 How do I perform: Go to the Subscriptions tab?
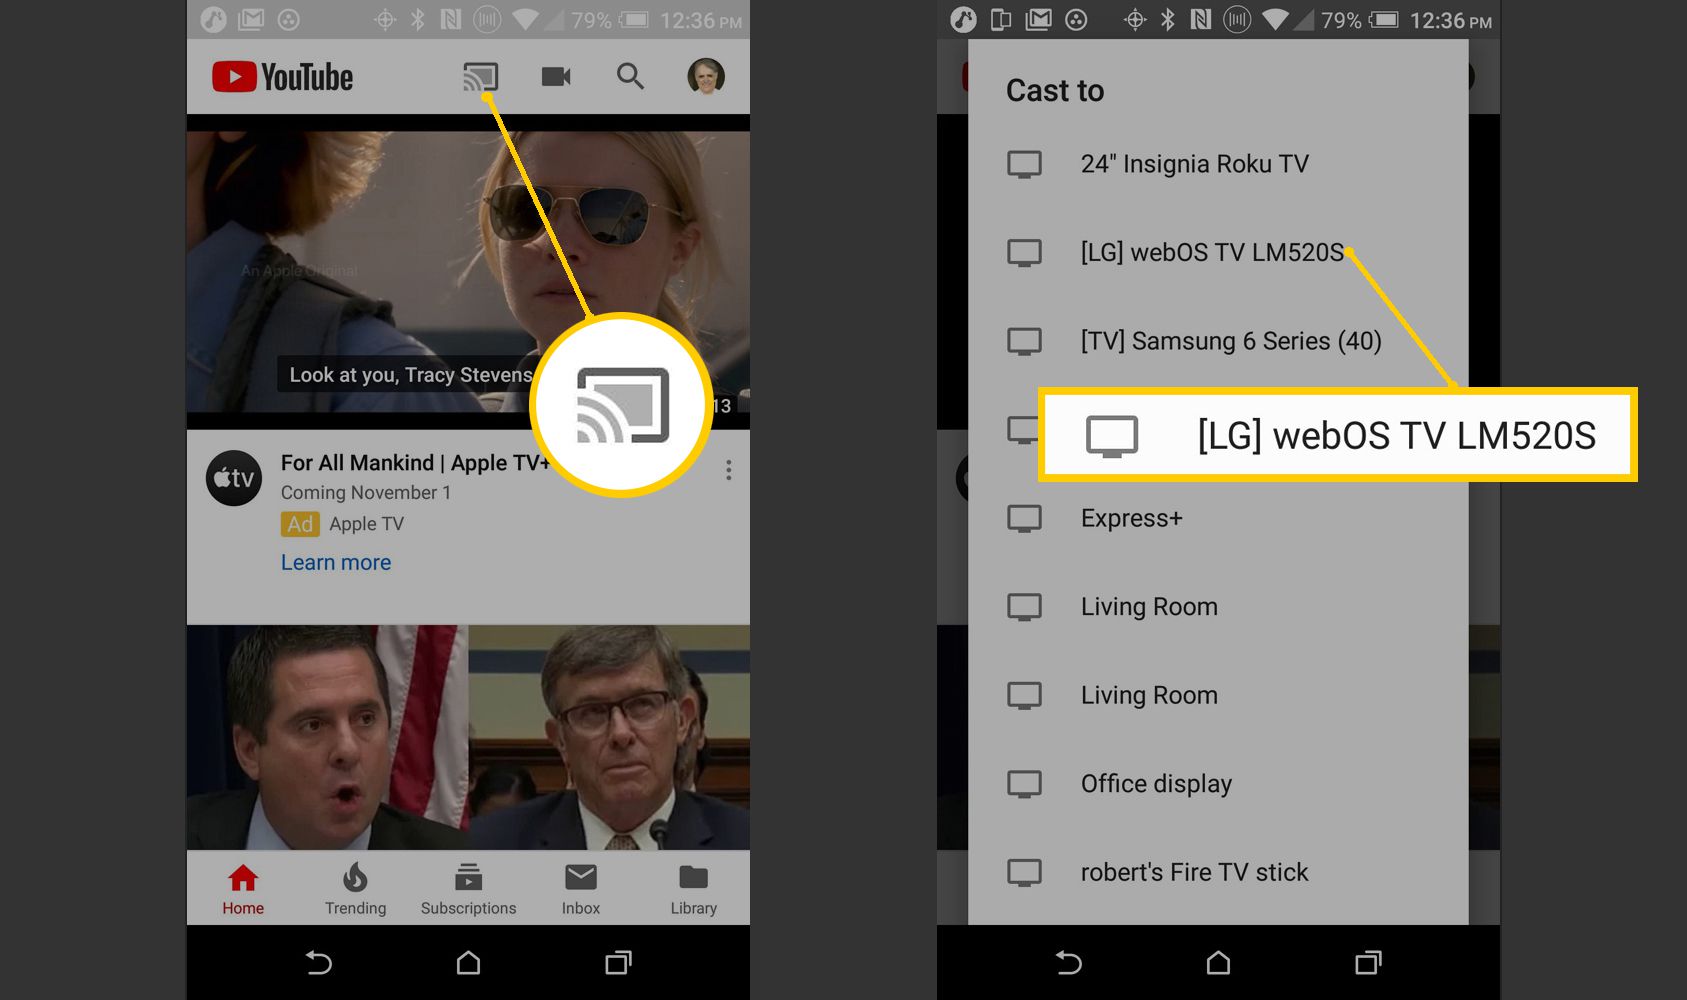click(468, 890)
